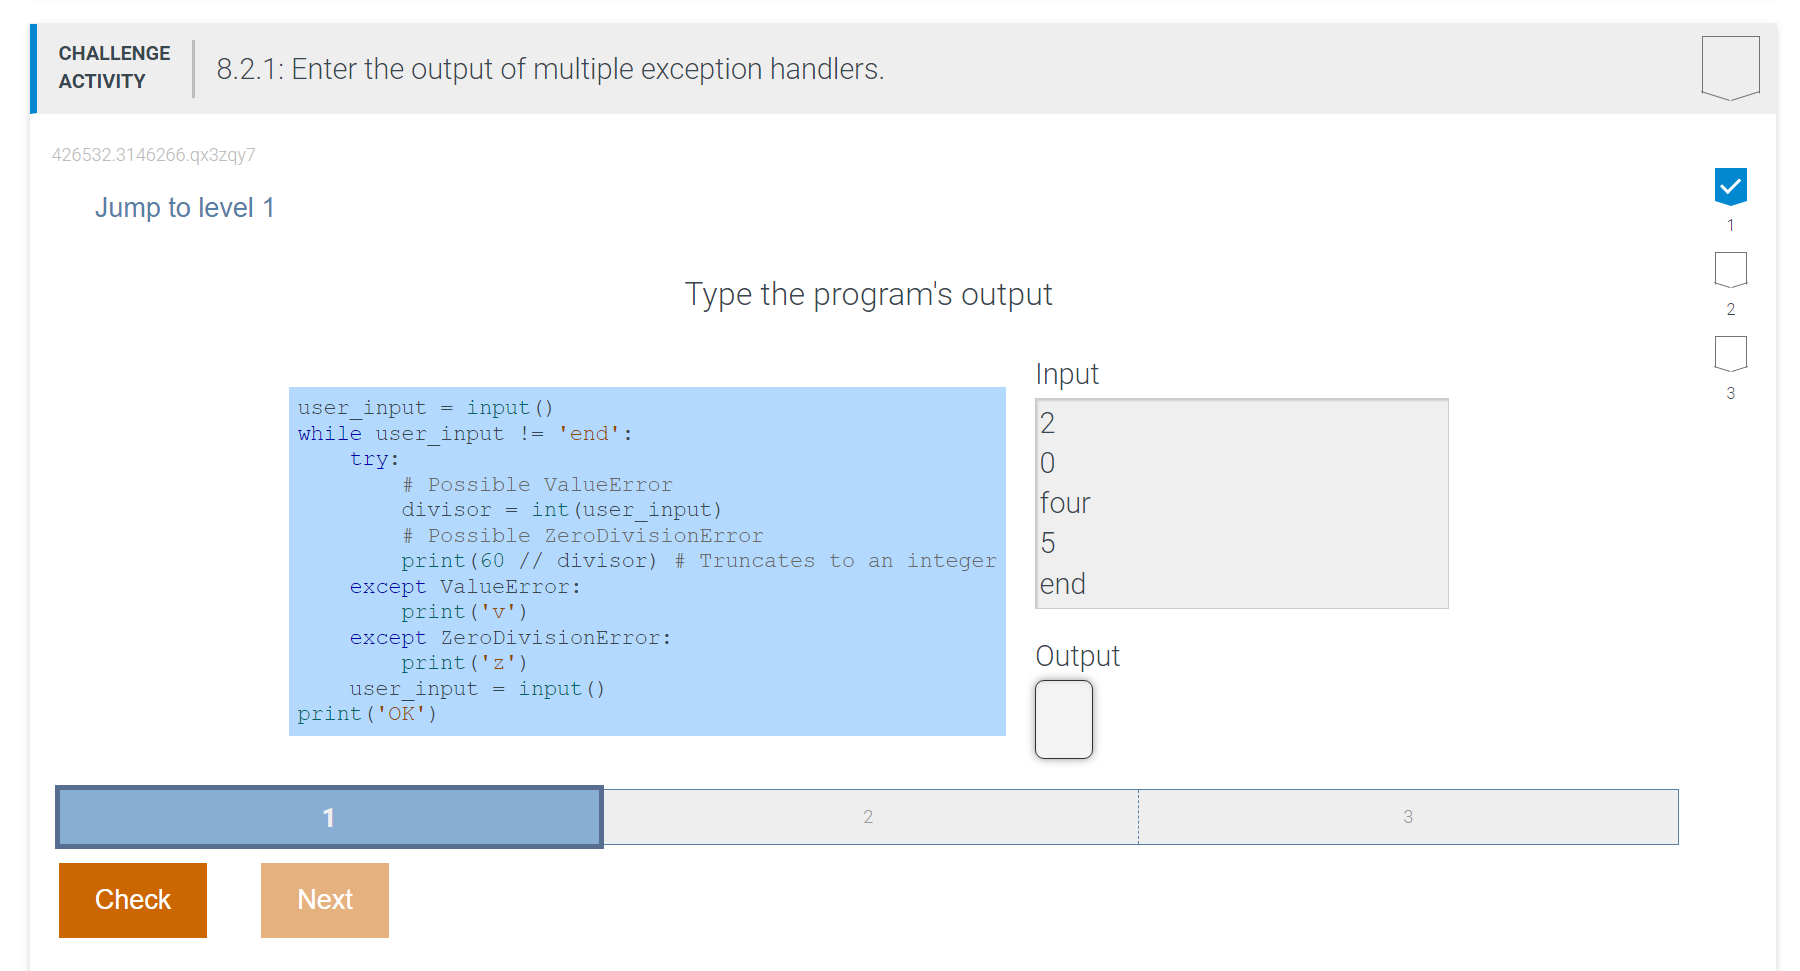
Task: Click the CHALLENGE ACTIVITY label icon area
Action: pyautogui.click(x=113, y=67)
